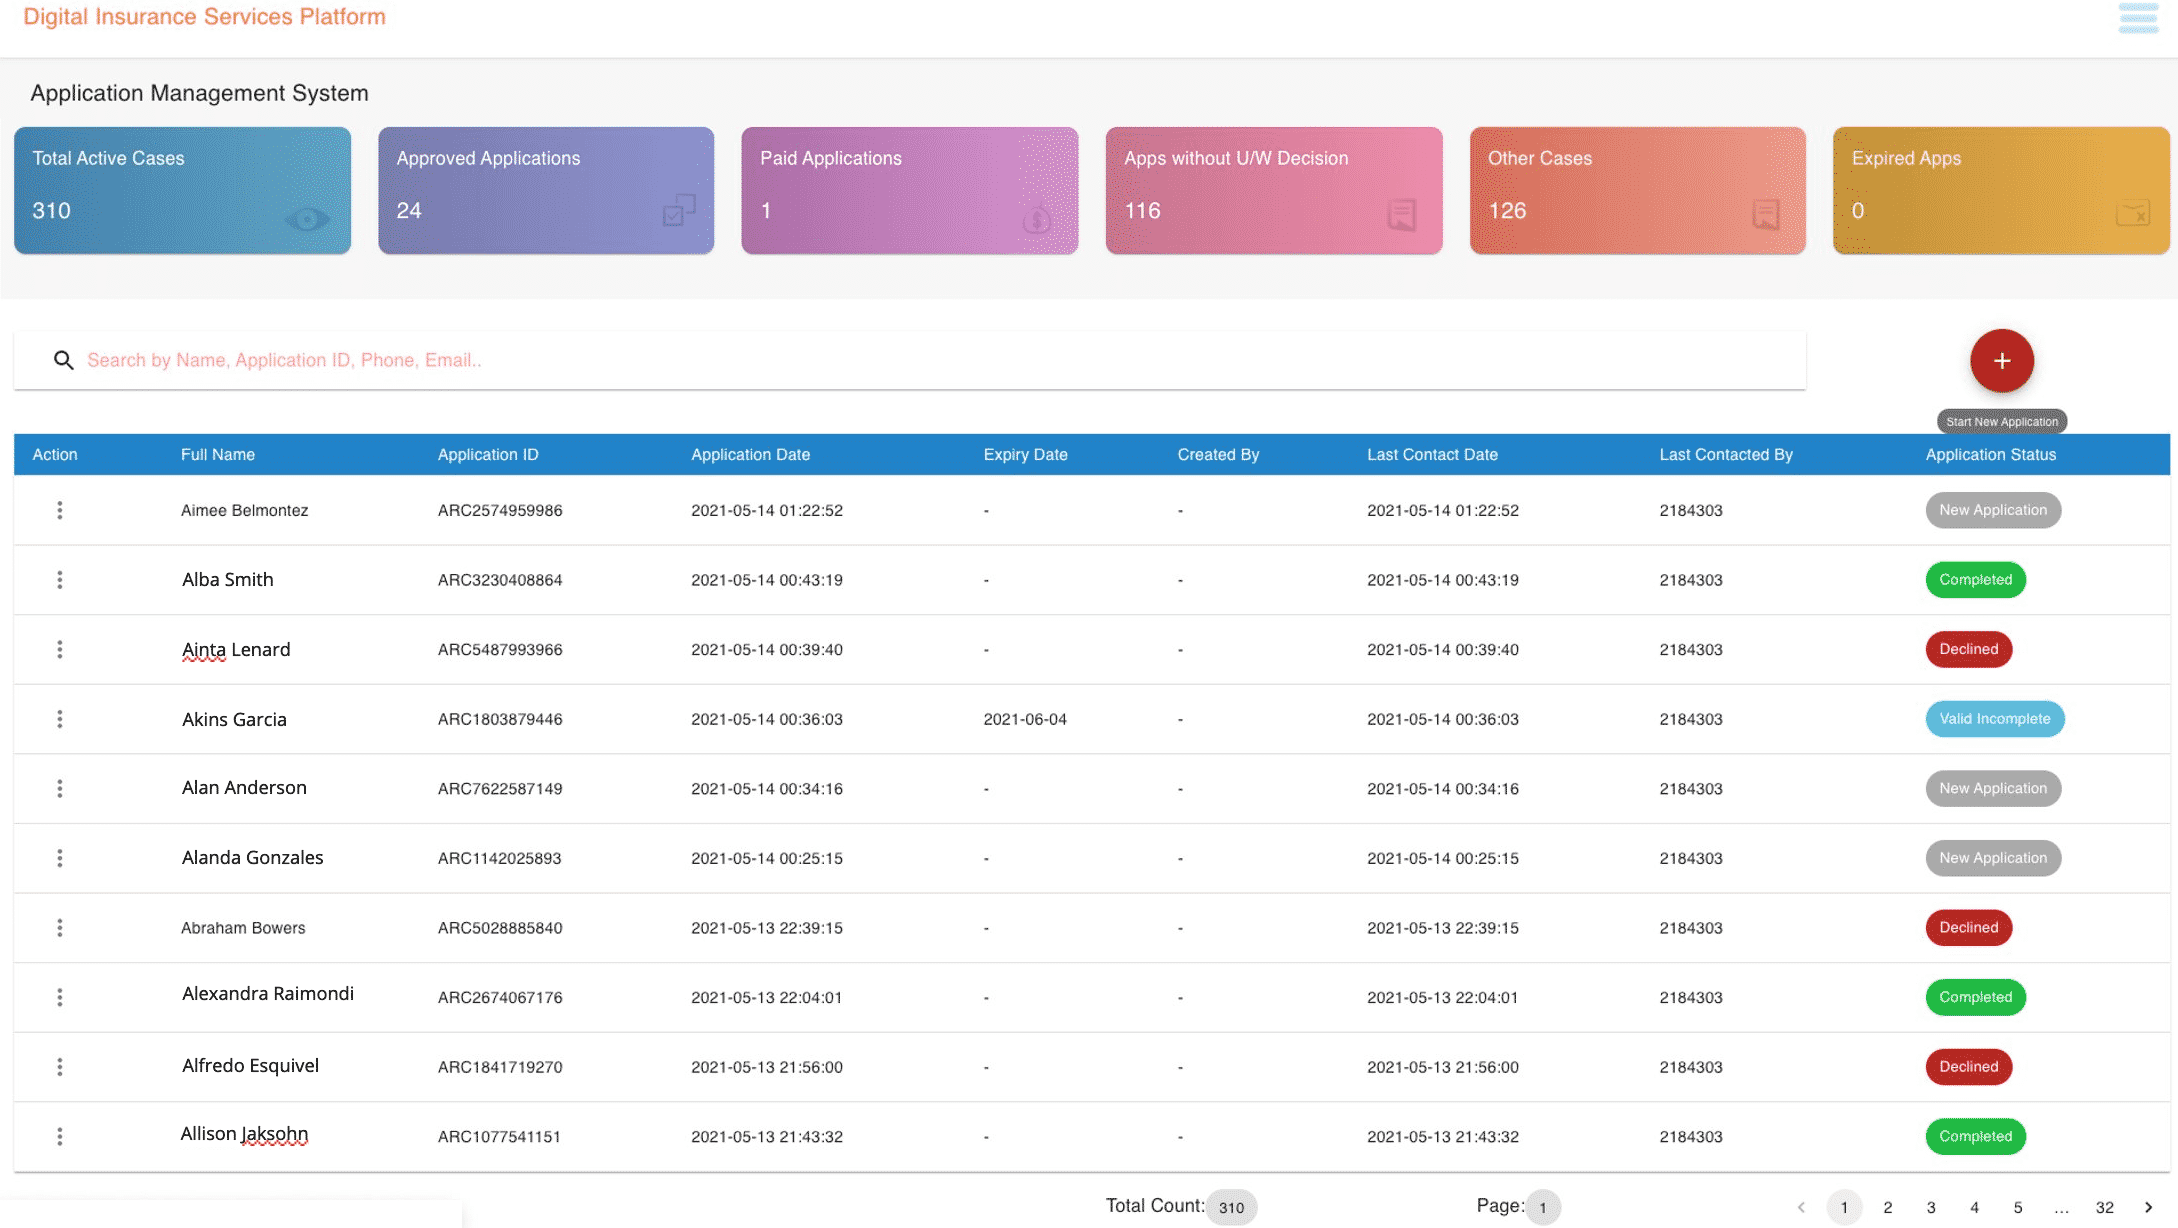Image resolution: width=2178 pixels, height=1228 pixels.
Task: Expand action options for Alfredo Esquivel
Action: coord(60,1067)
